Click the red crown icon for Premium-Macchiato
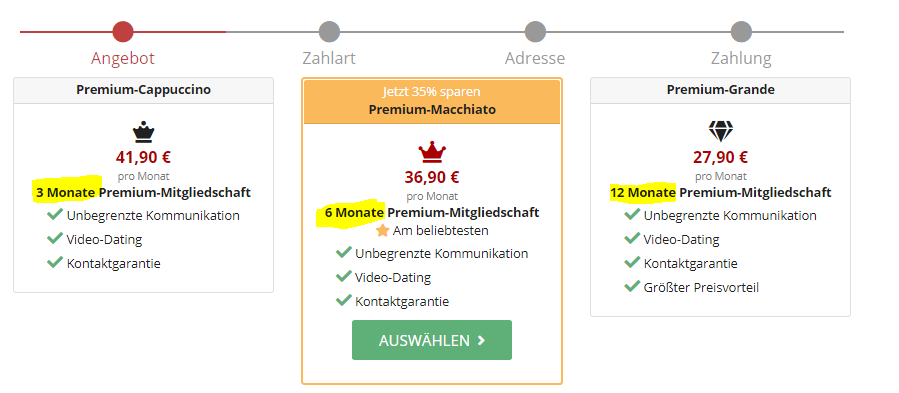Viewport: 899px width, 393px height. point(432,153)
